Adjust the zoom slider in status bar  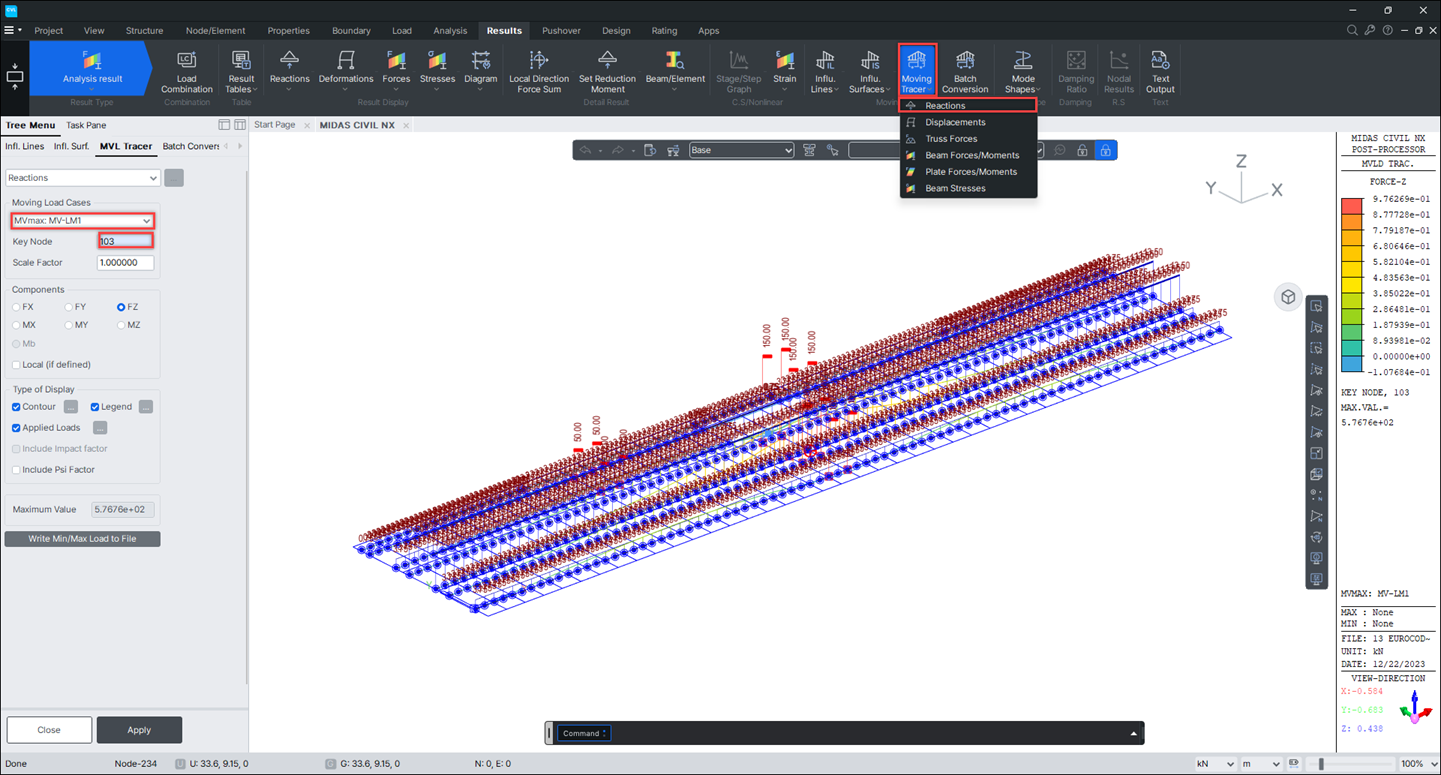1321,764
